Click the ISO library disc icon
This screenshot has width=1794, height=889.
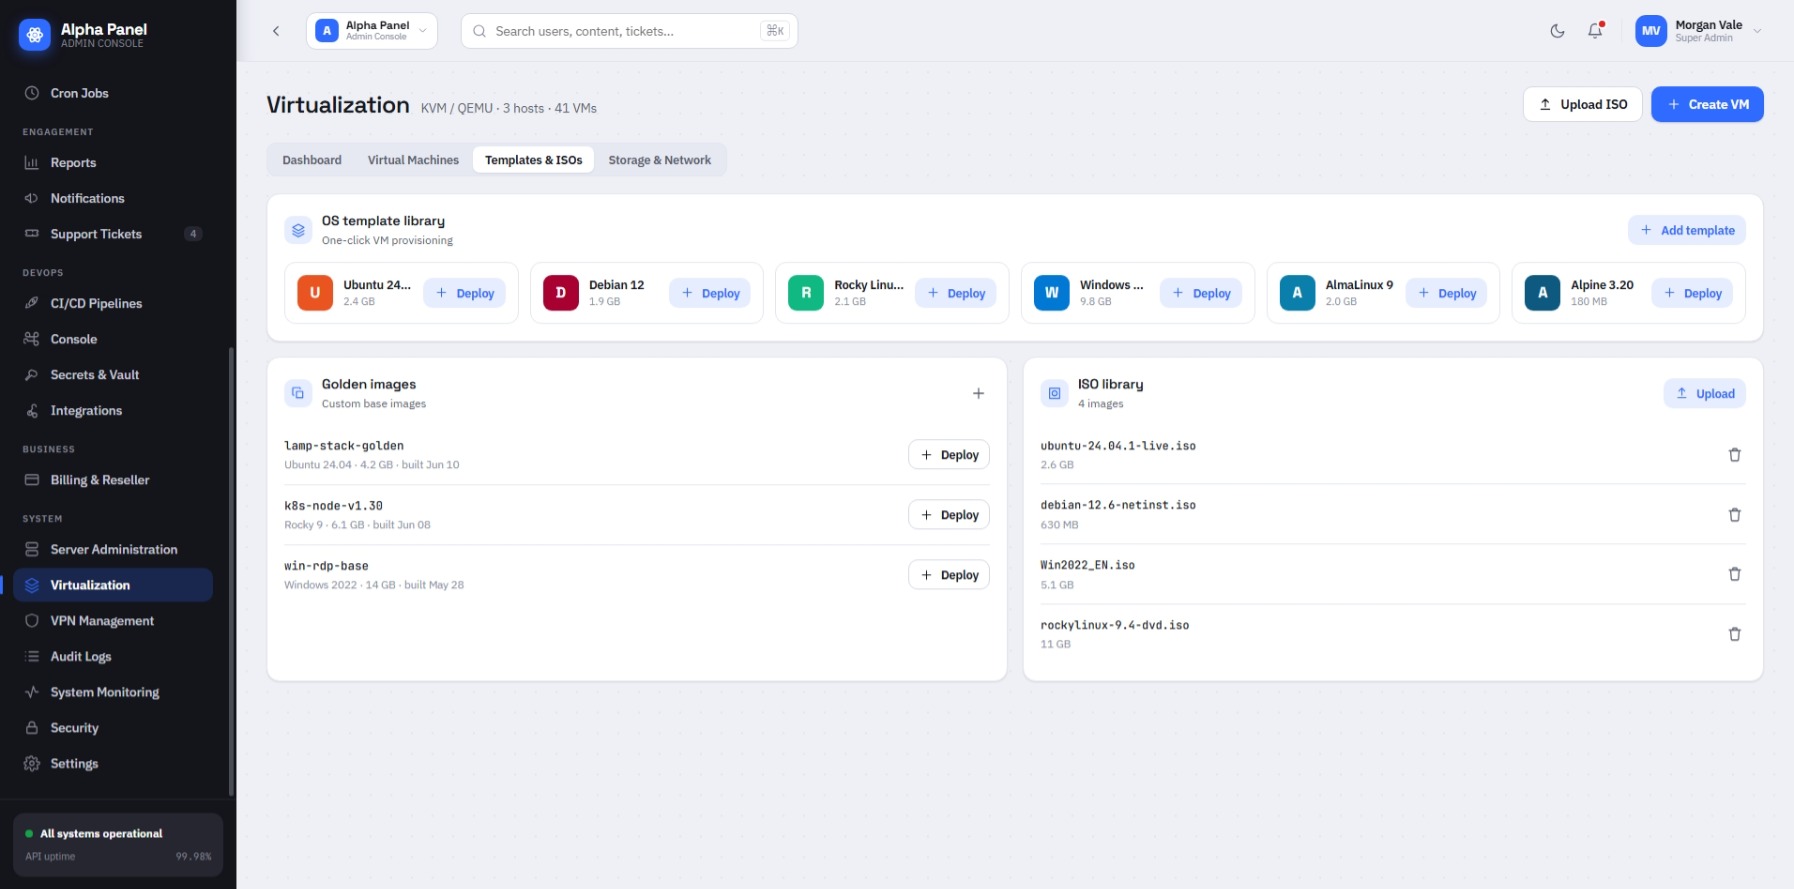[1054, 394]
